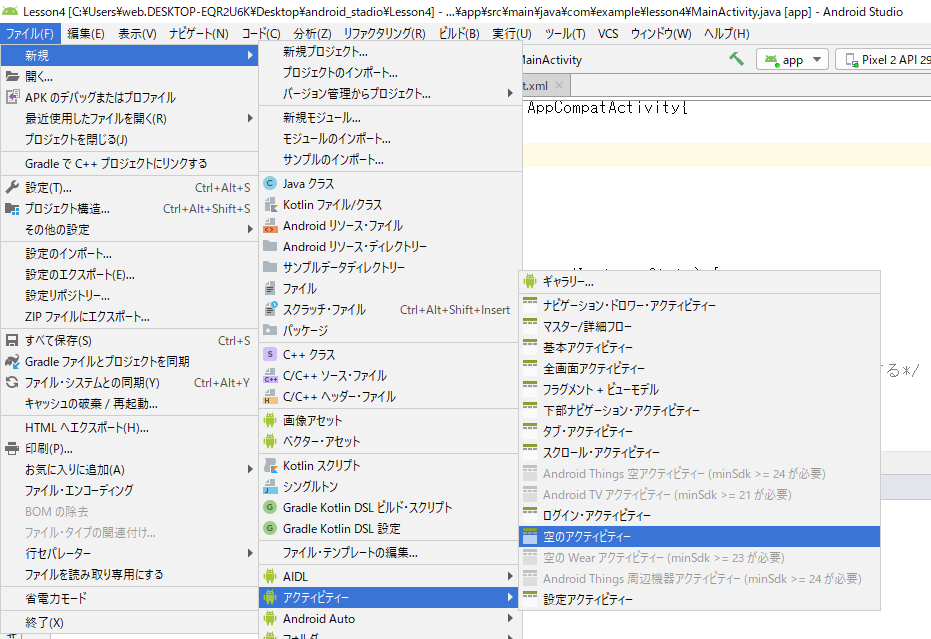Click the Gradle sync elephant icon
The width and height of the screenshot is (931, 639).
[12, 362]
